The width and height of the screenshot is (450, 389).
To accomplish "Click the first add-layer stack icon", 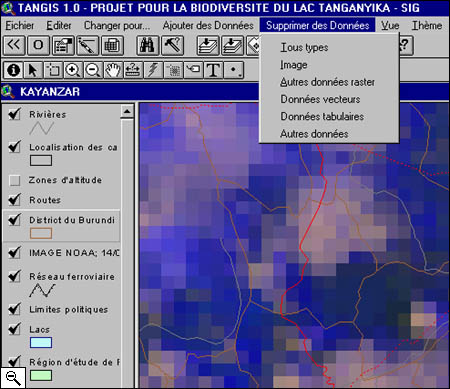I will point(208,45).
